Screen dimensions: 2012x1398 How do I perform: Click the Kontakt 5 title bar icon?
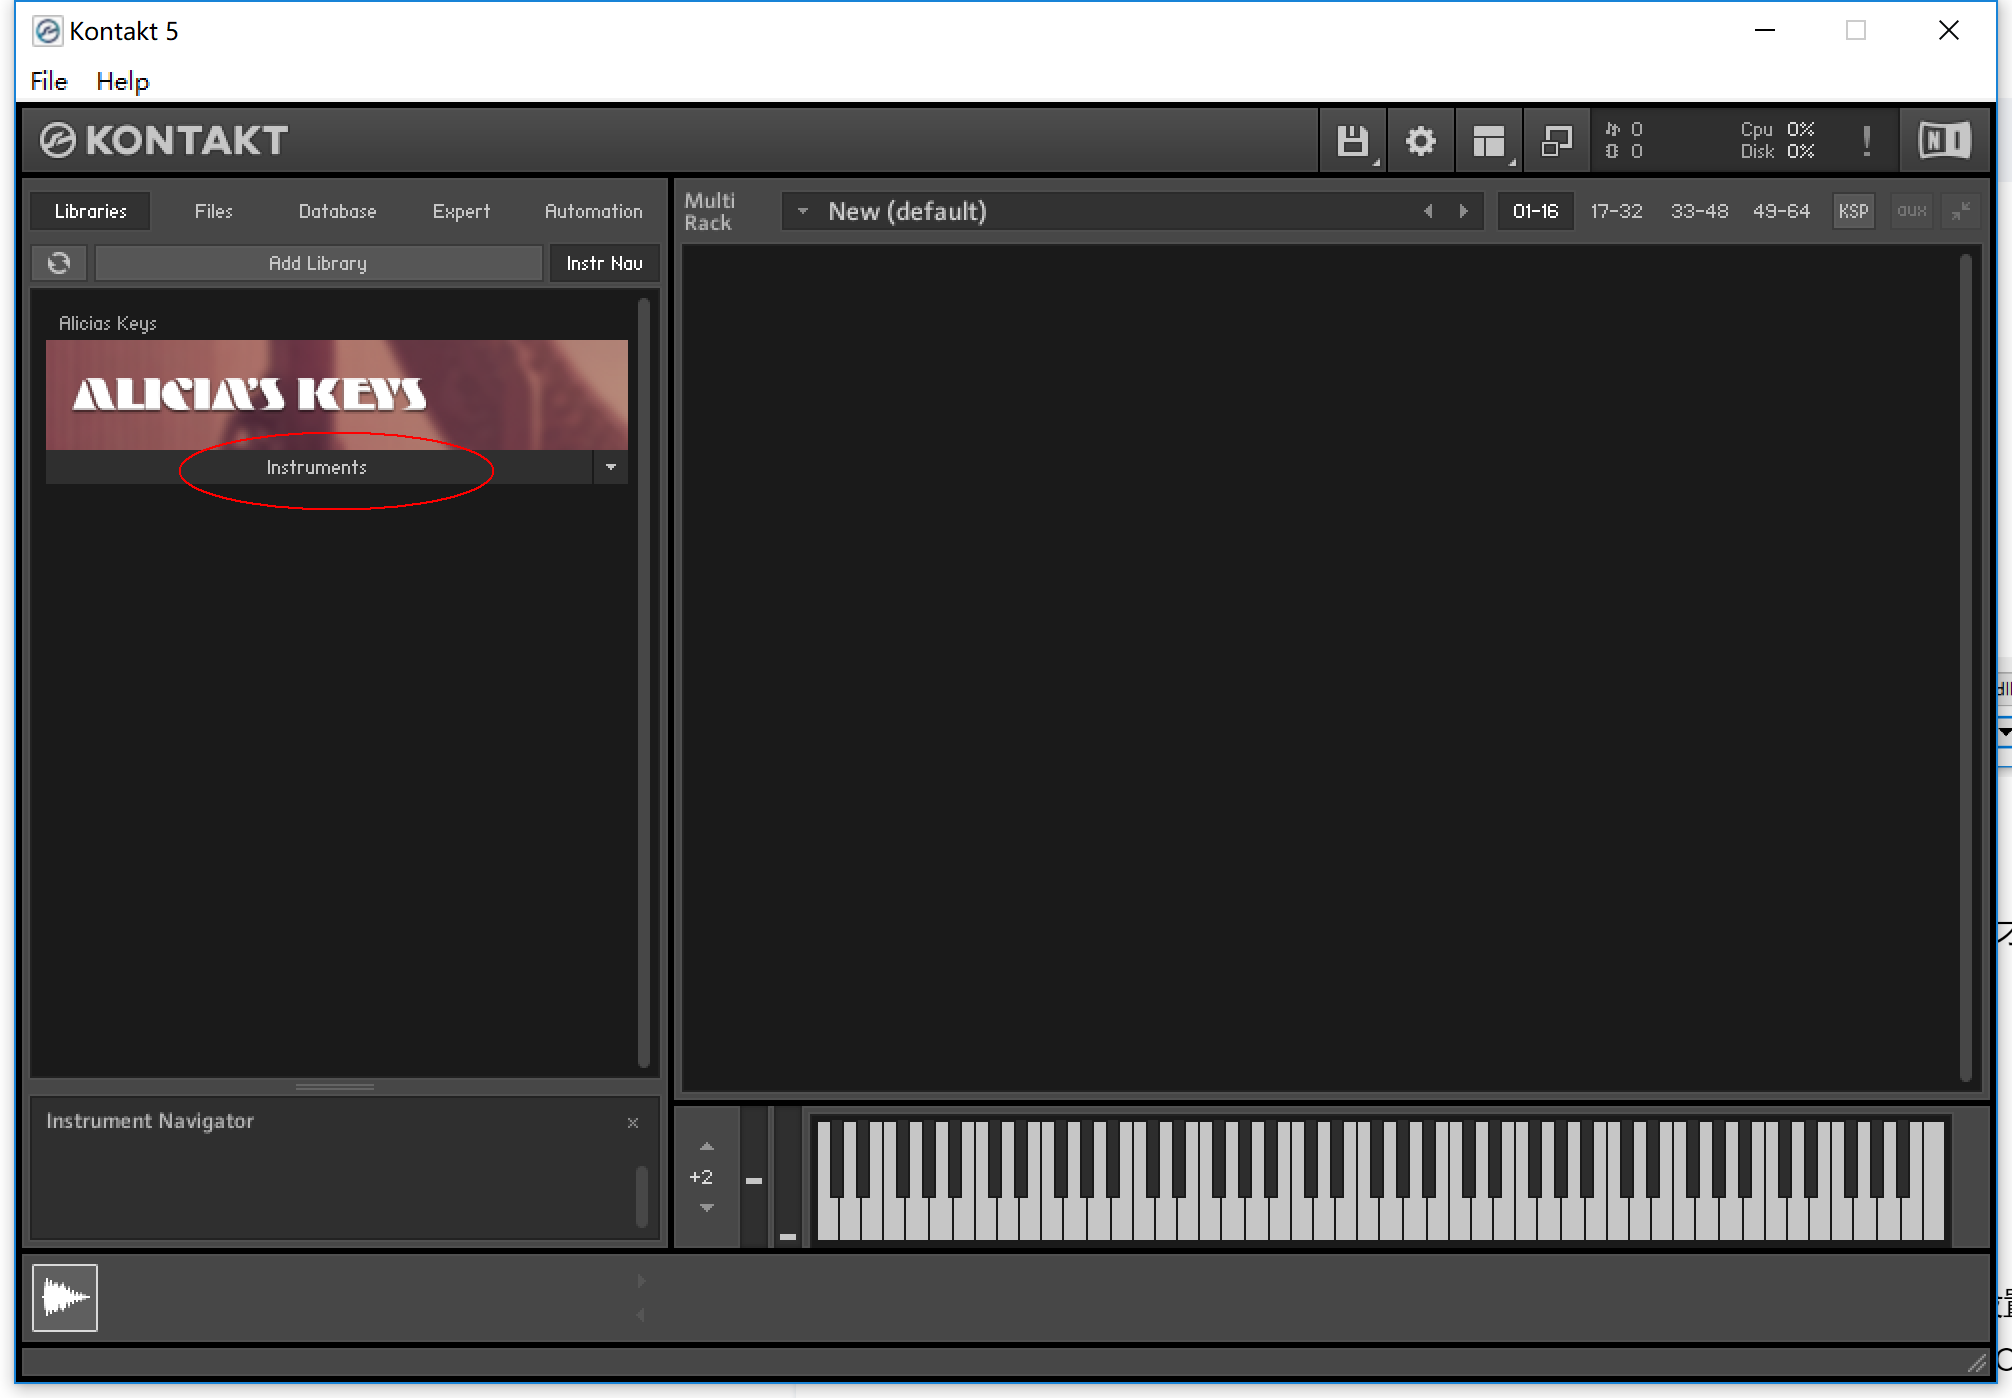pyautogui.click(x=47, y=31)
